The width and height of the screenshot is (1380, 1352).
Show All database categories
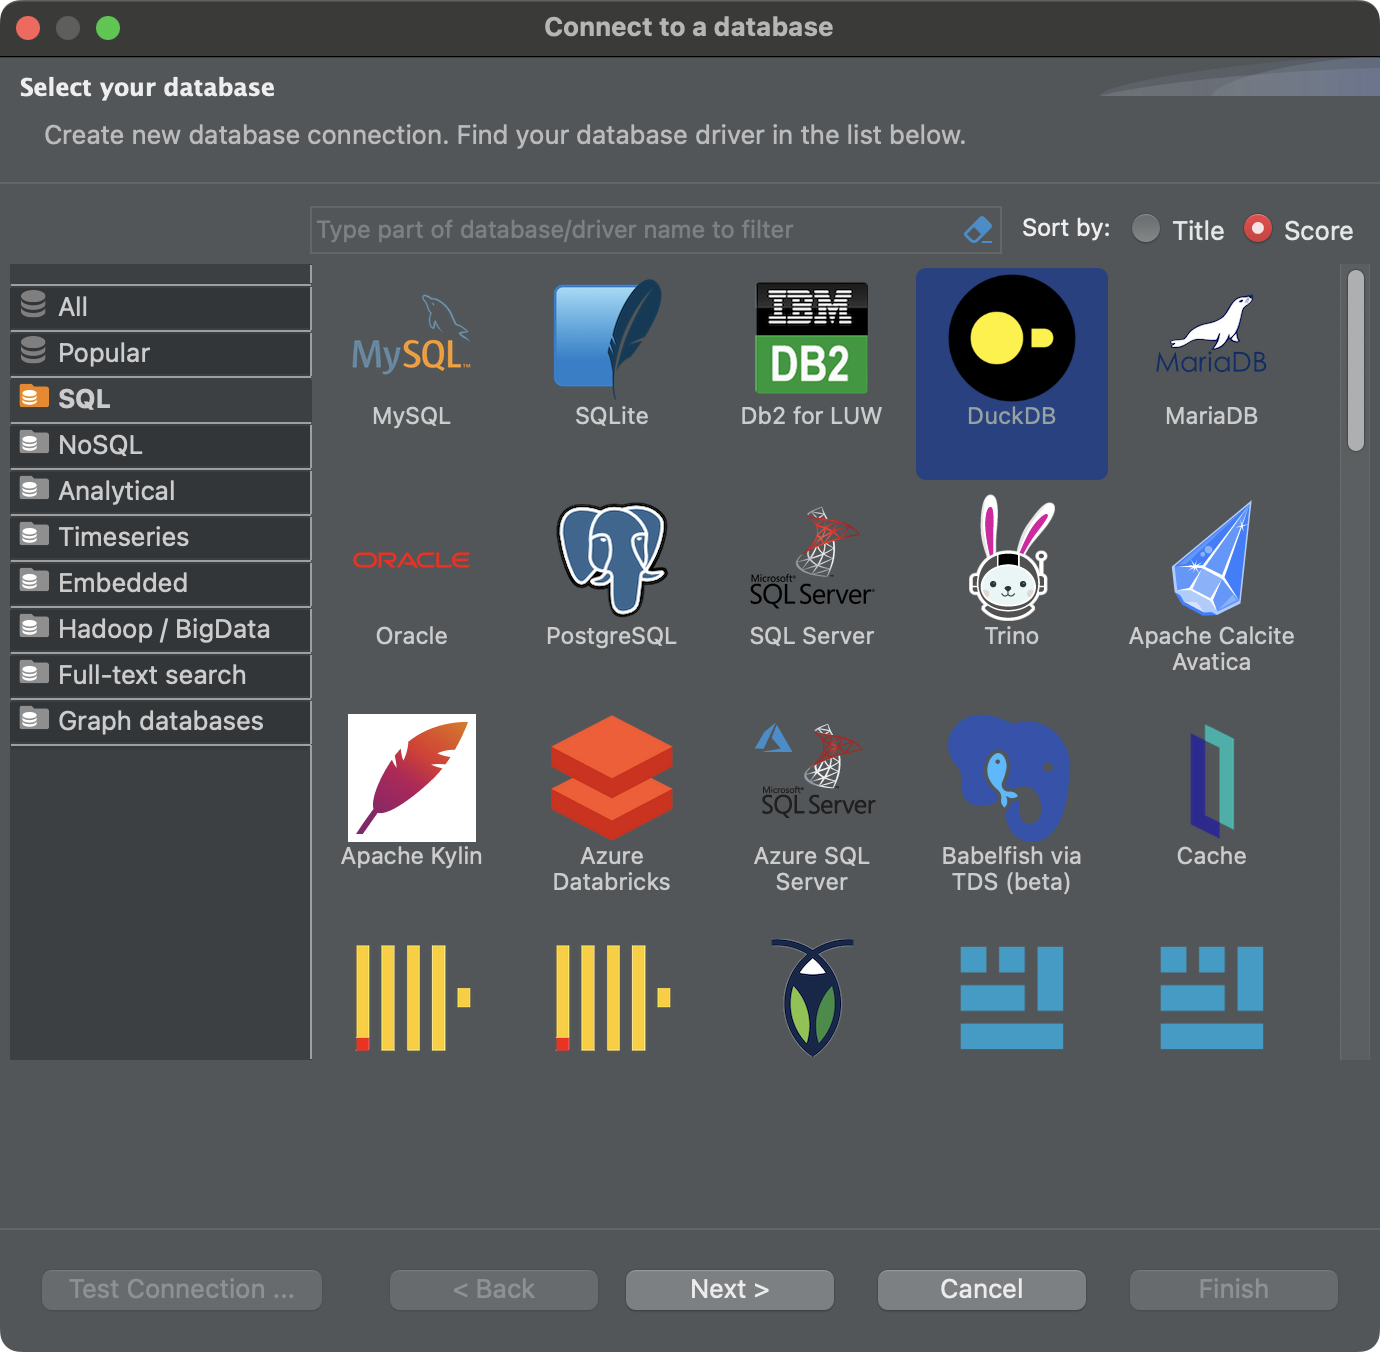click(161, 307)
